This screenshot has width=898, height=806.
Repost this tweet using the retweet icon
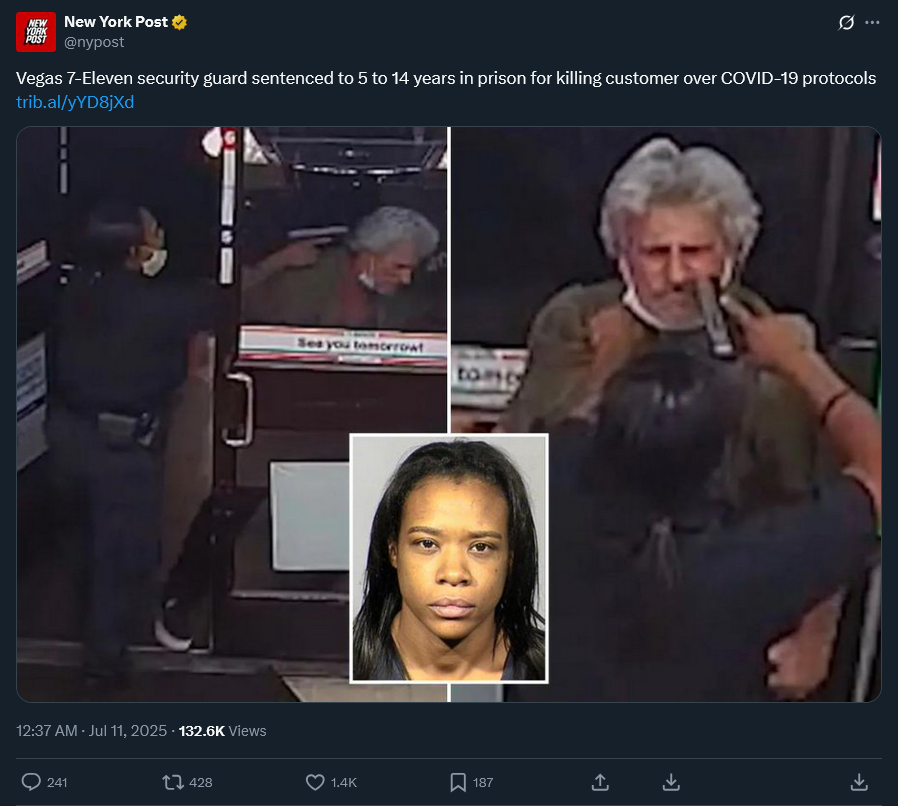[173, 782]
